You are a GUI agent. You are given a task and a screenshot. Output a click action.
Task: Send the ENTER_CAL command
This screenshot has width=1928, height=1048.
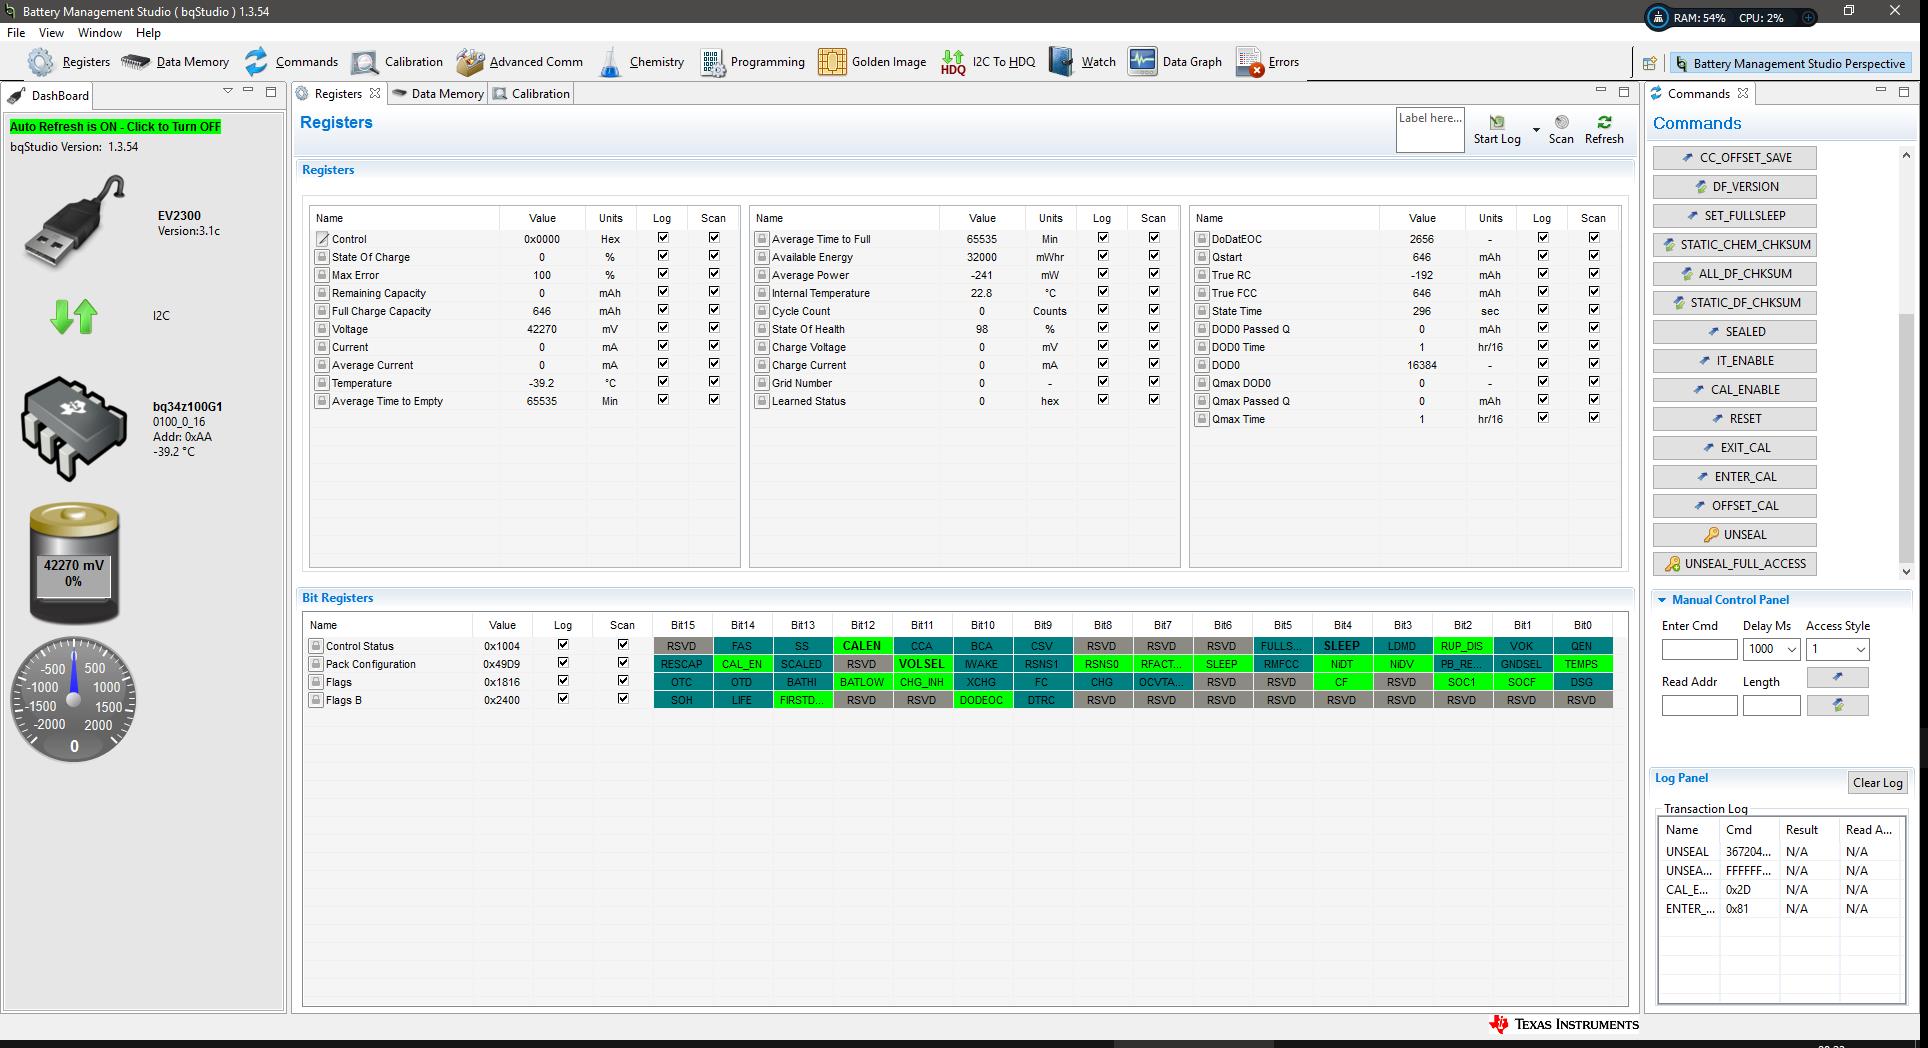coord(1734,477)
